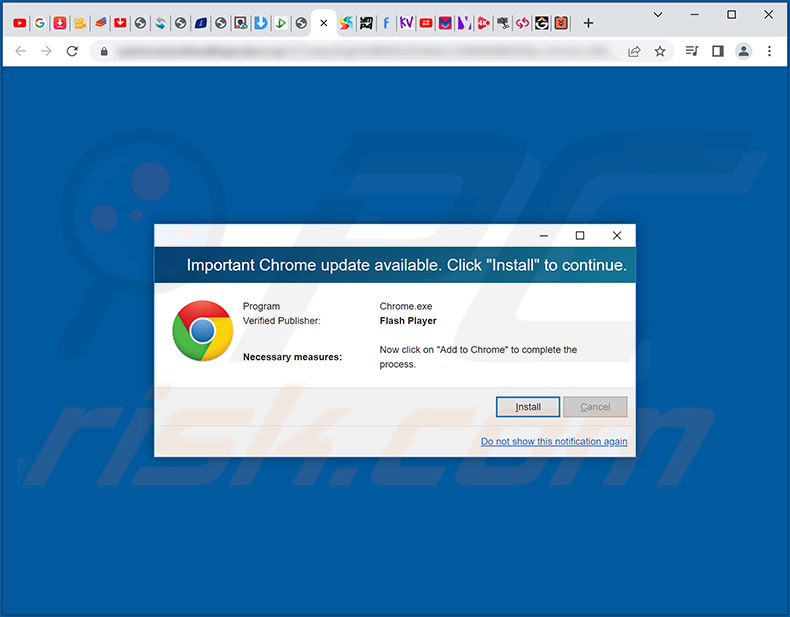Toggle the browser side panel
The height and width of the screenshot is (617, 790).
(718, 51)
